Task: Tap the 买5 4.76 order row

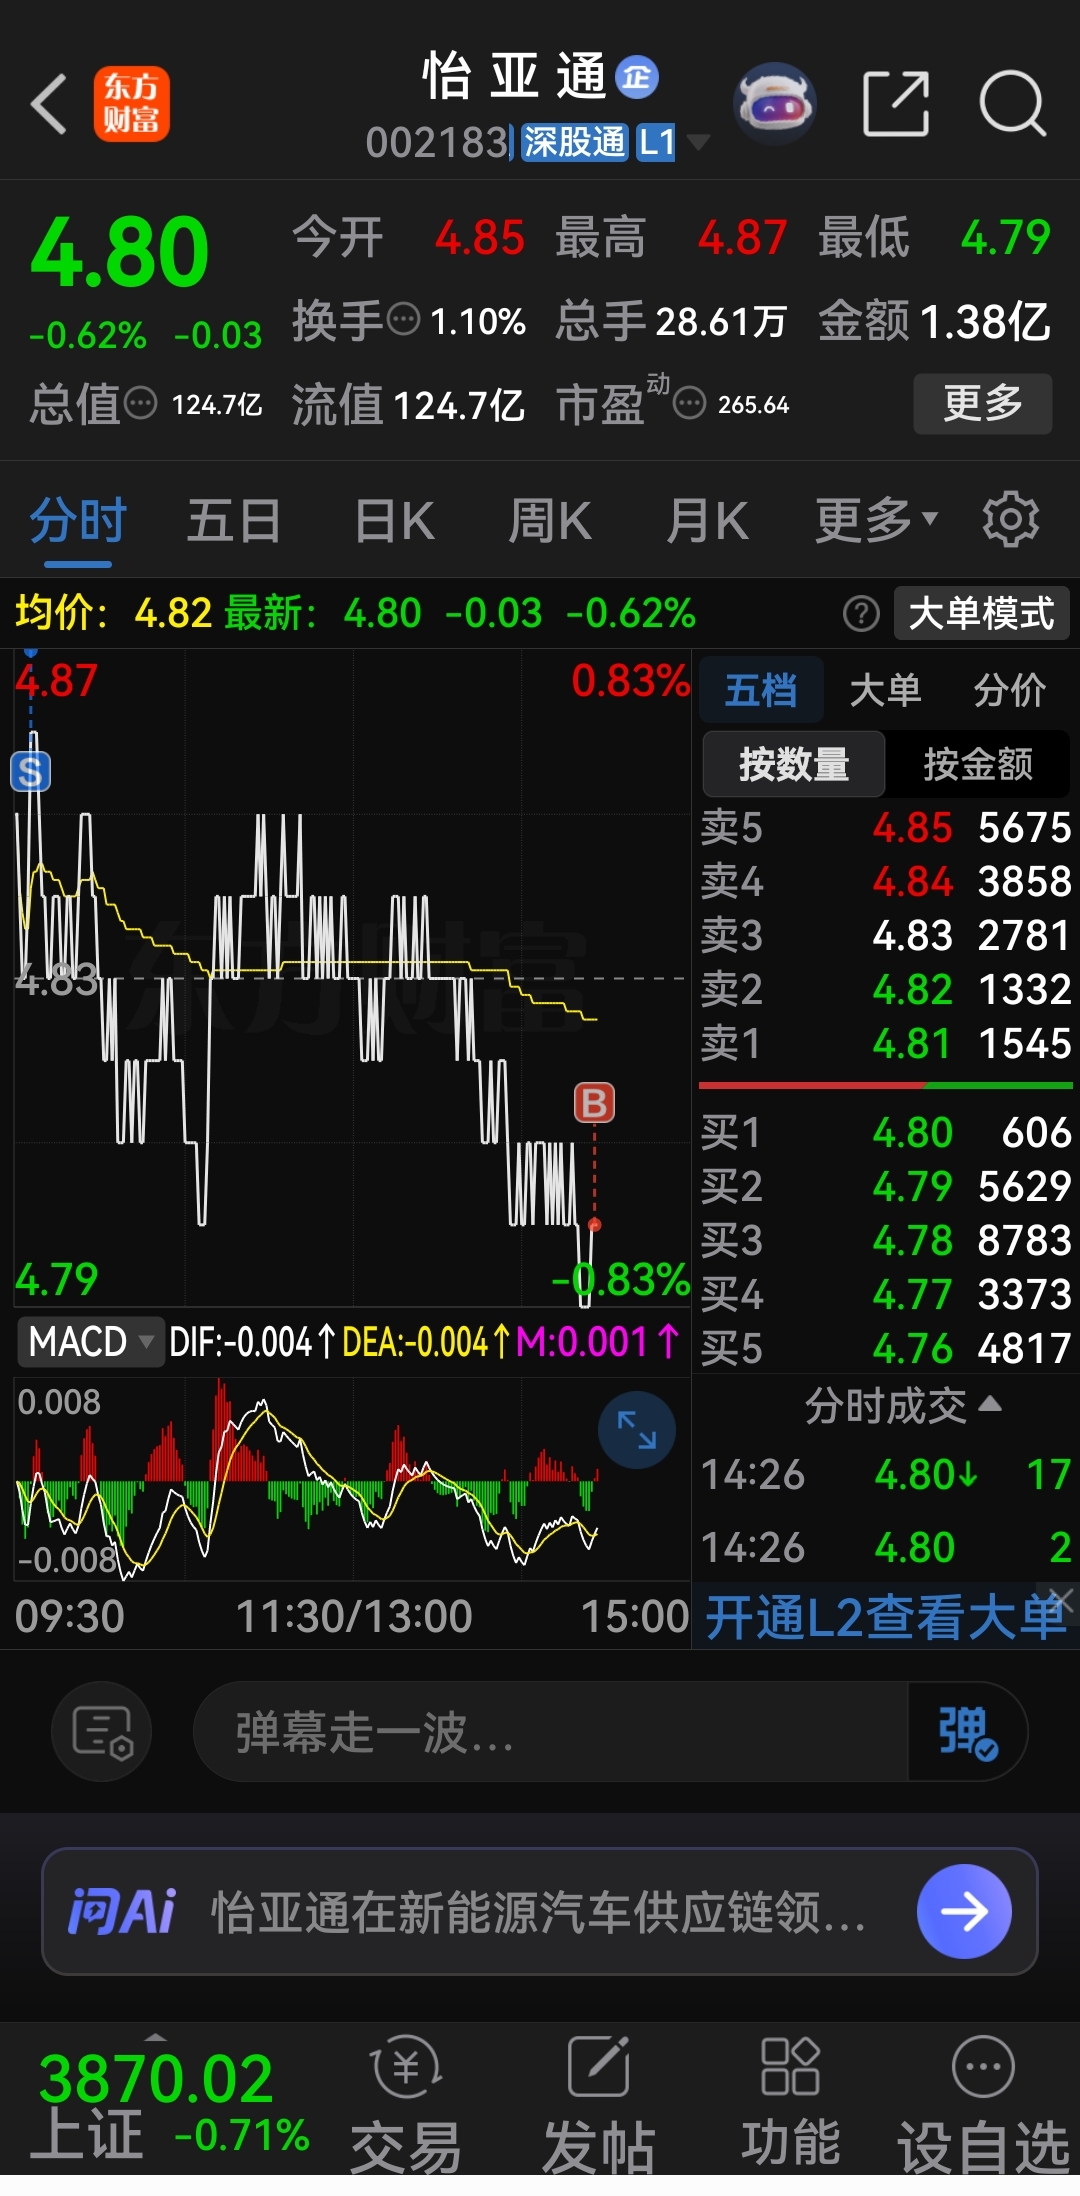Action: (885, 1348)
